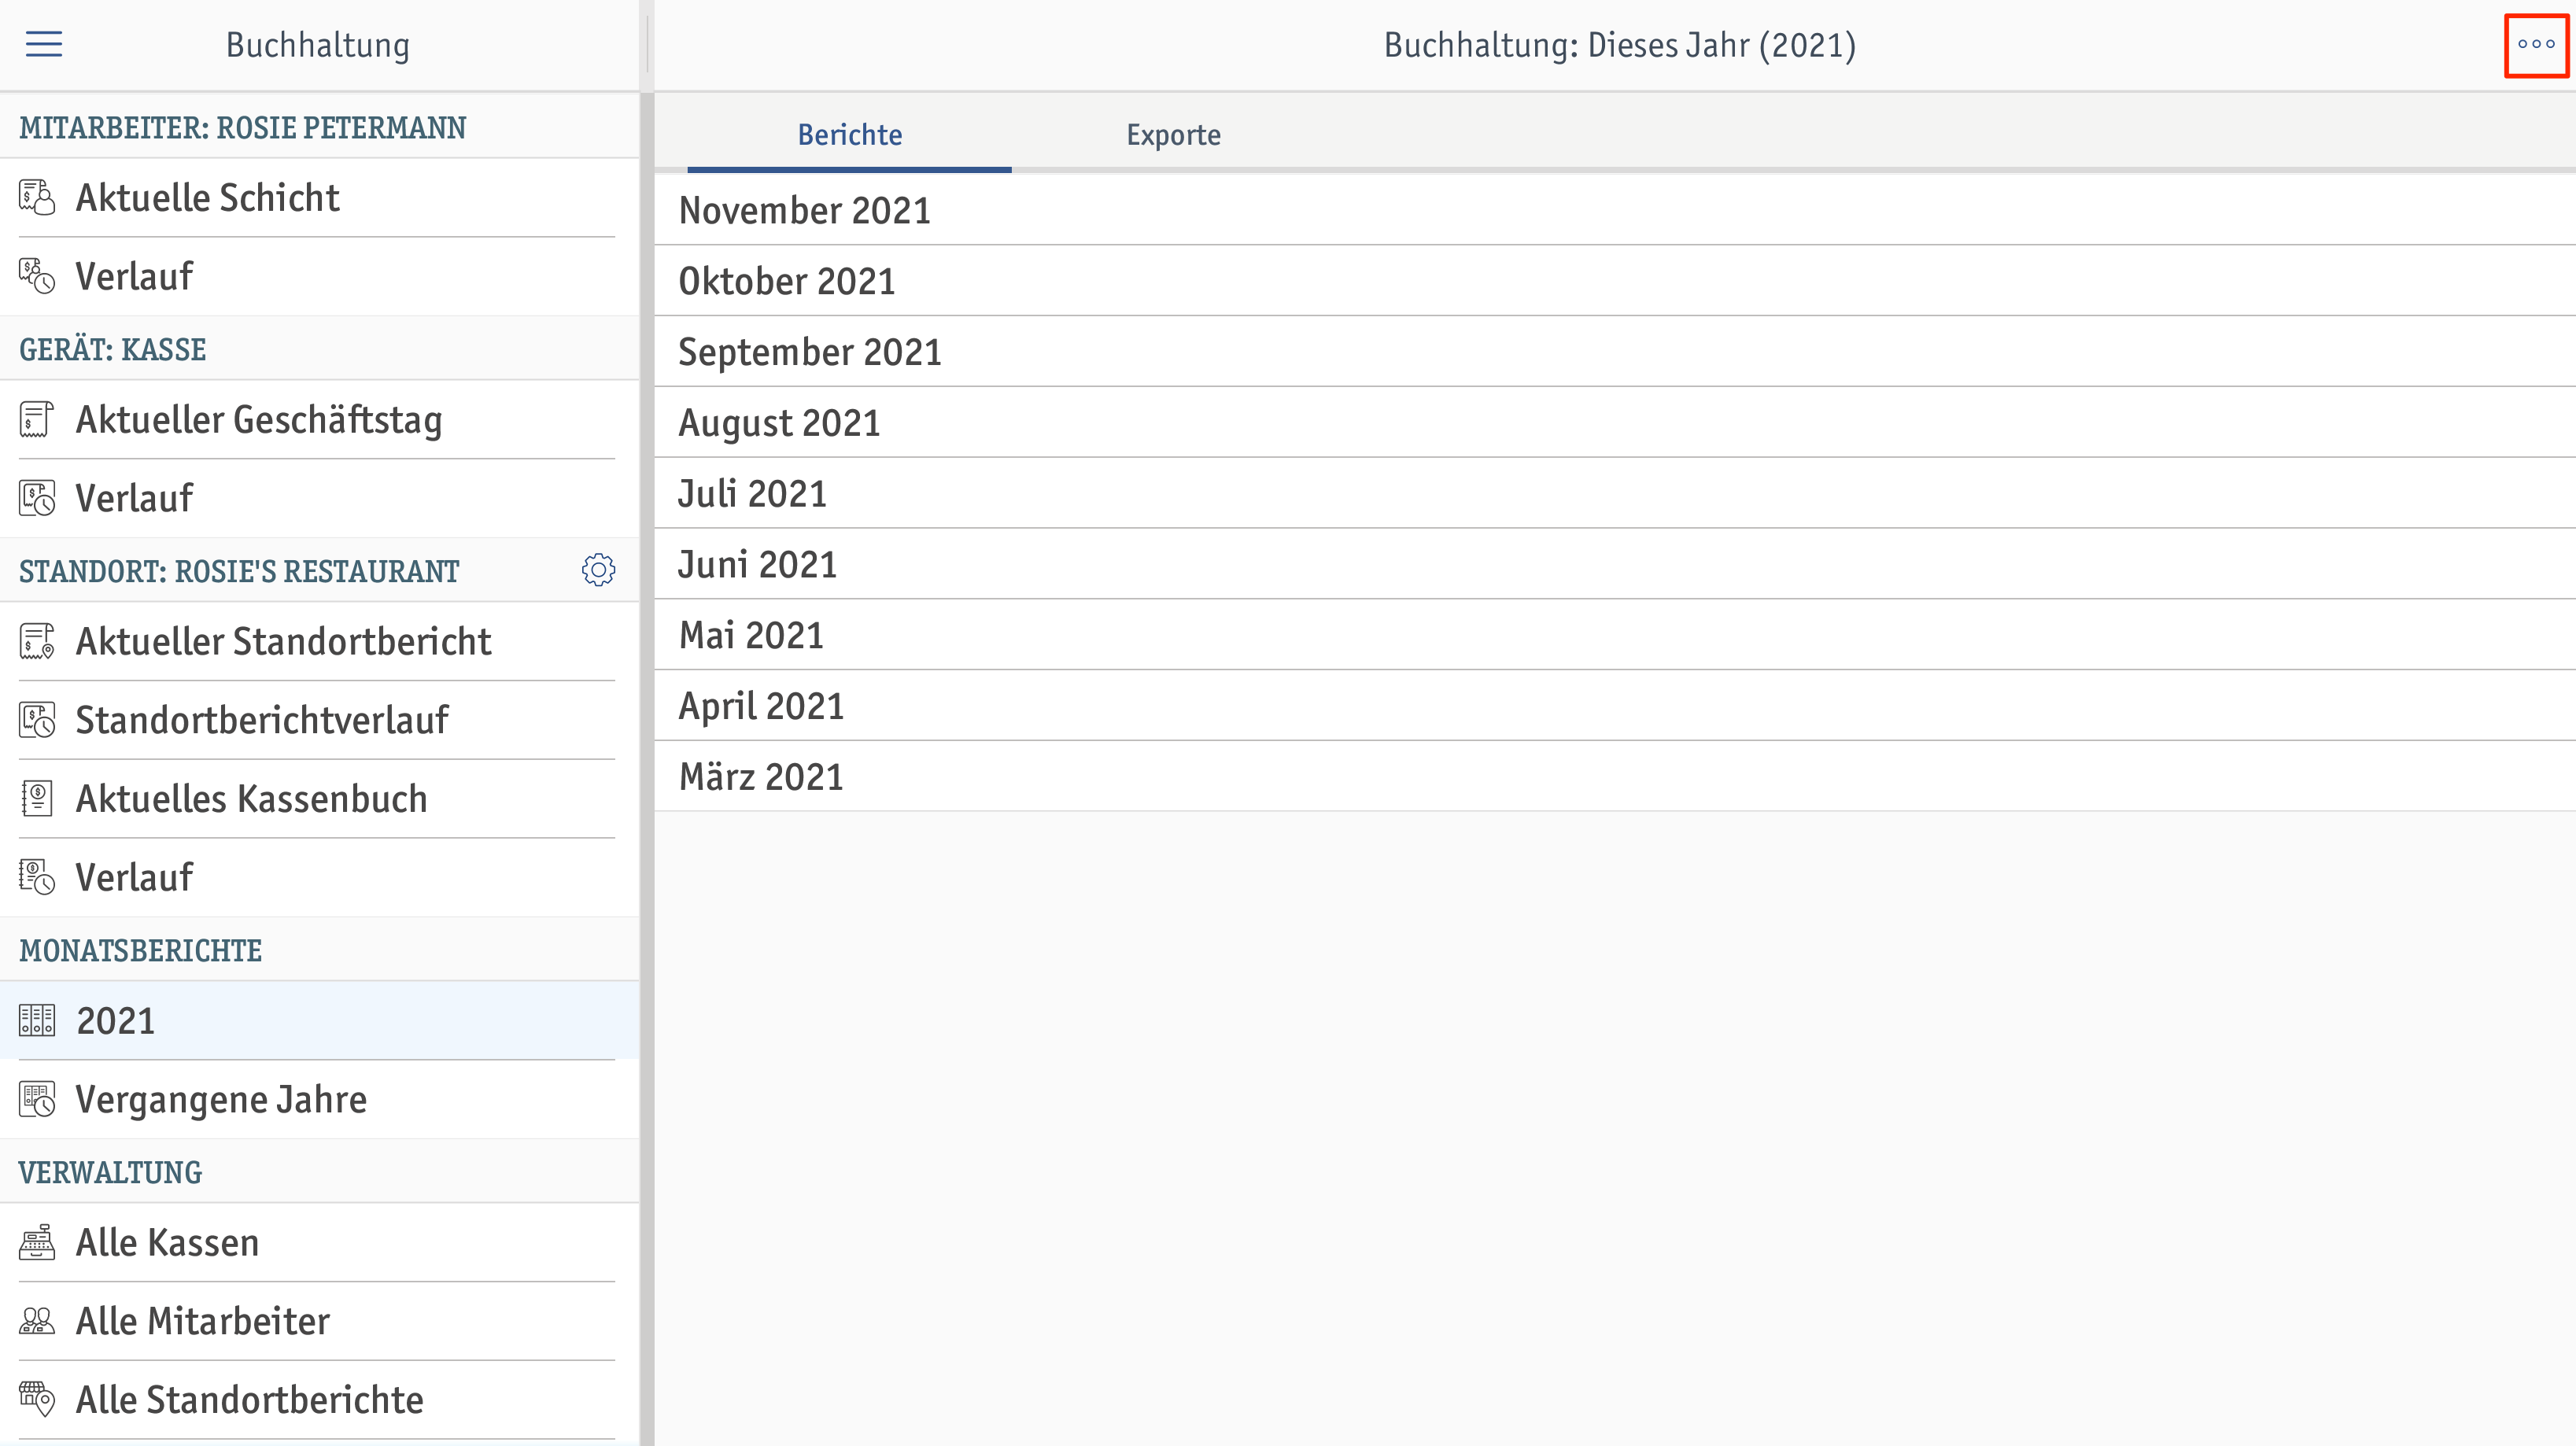The image size is (2576, 1446).
Task: Open Verlauf text below Aktuelles Kassenbuch
Action: (x=134, y=877)
